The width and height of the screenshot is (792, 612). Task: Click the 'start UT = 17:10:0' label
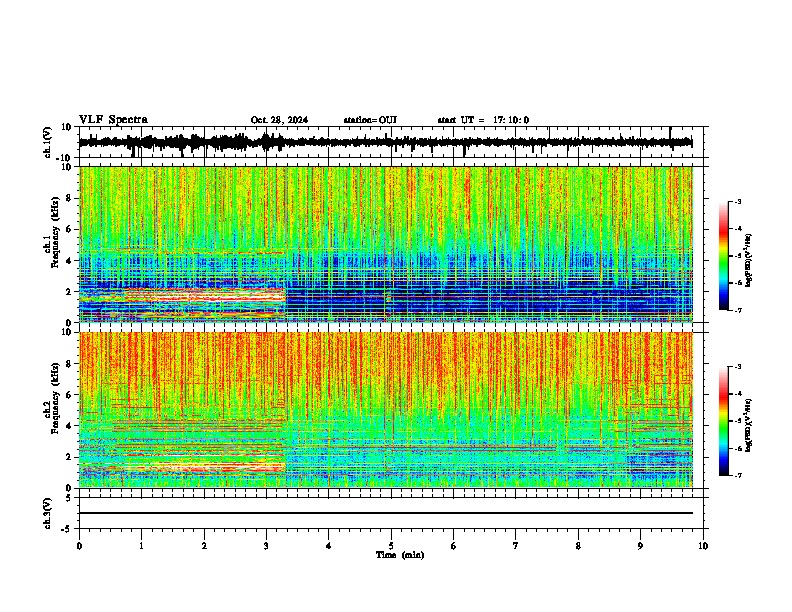(483, 120)
